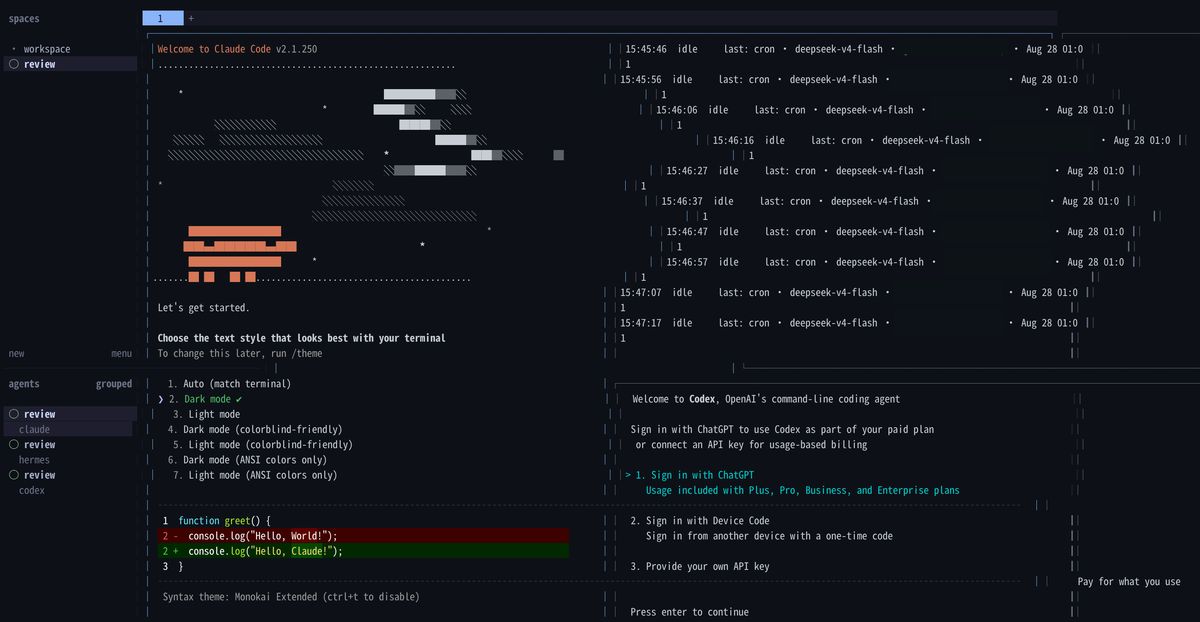Click the log row timestamped 15:47:07

pyautogui.click(x=849, y=293)
